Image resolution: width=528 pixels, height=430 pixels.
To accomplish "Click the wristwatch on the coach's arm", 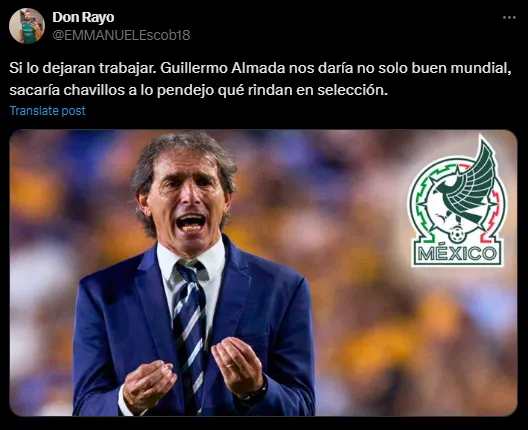I will tap(256, 392).
